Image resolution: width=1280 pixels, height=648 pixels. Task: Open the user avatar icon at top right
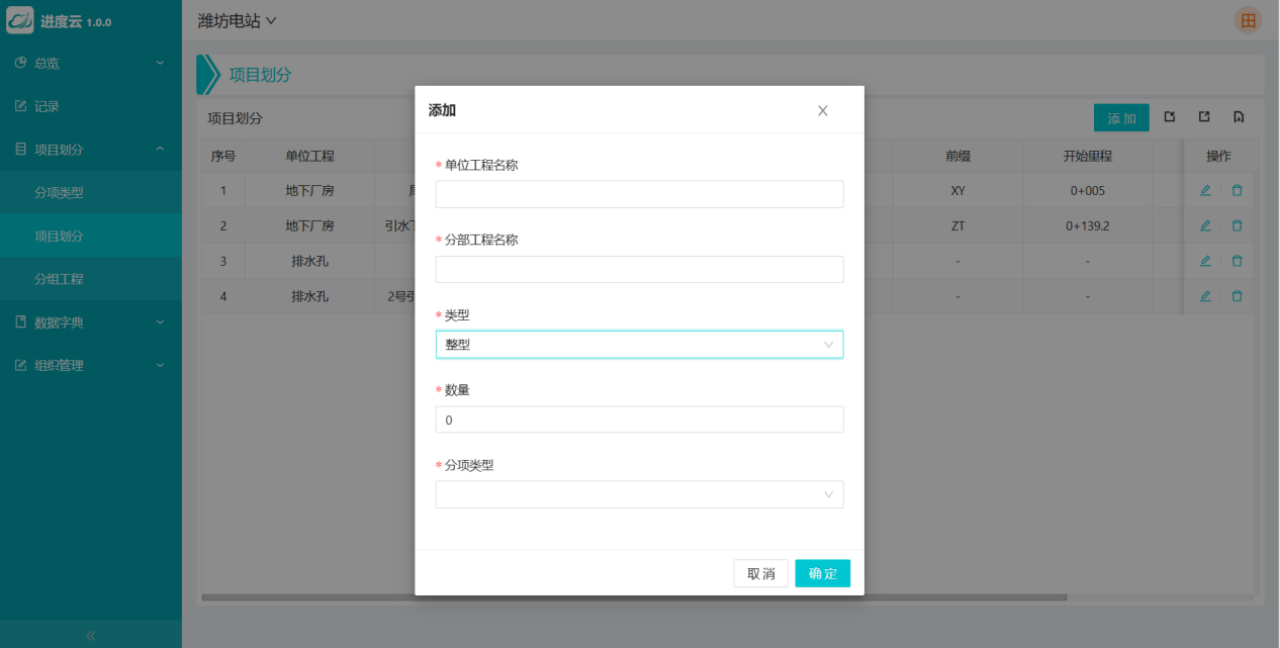[1248, 20]
